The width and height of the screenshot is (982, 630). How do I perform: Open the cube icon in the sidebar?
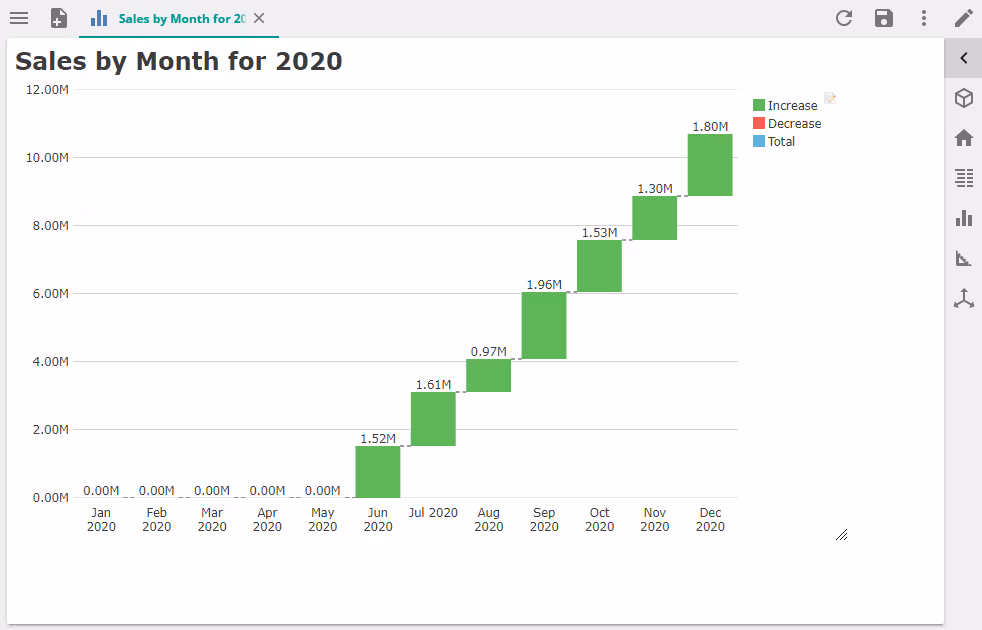964,98
